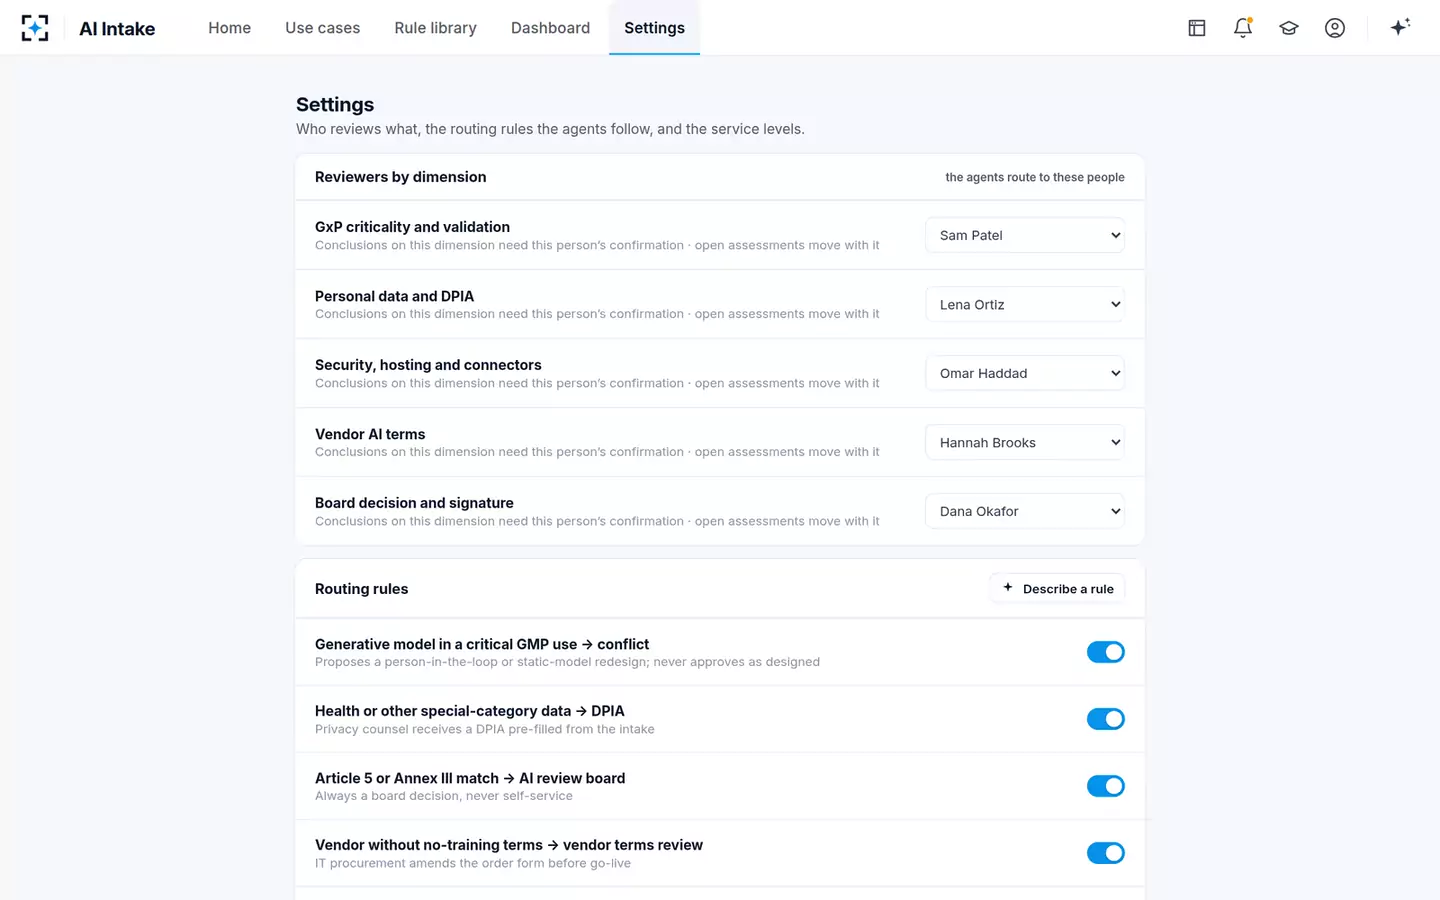Click the 'Privacy counsel receives a DPIA' description
This screenshot has height=900, width=1440.
pos(485,729)
